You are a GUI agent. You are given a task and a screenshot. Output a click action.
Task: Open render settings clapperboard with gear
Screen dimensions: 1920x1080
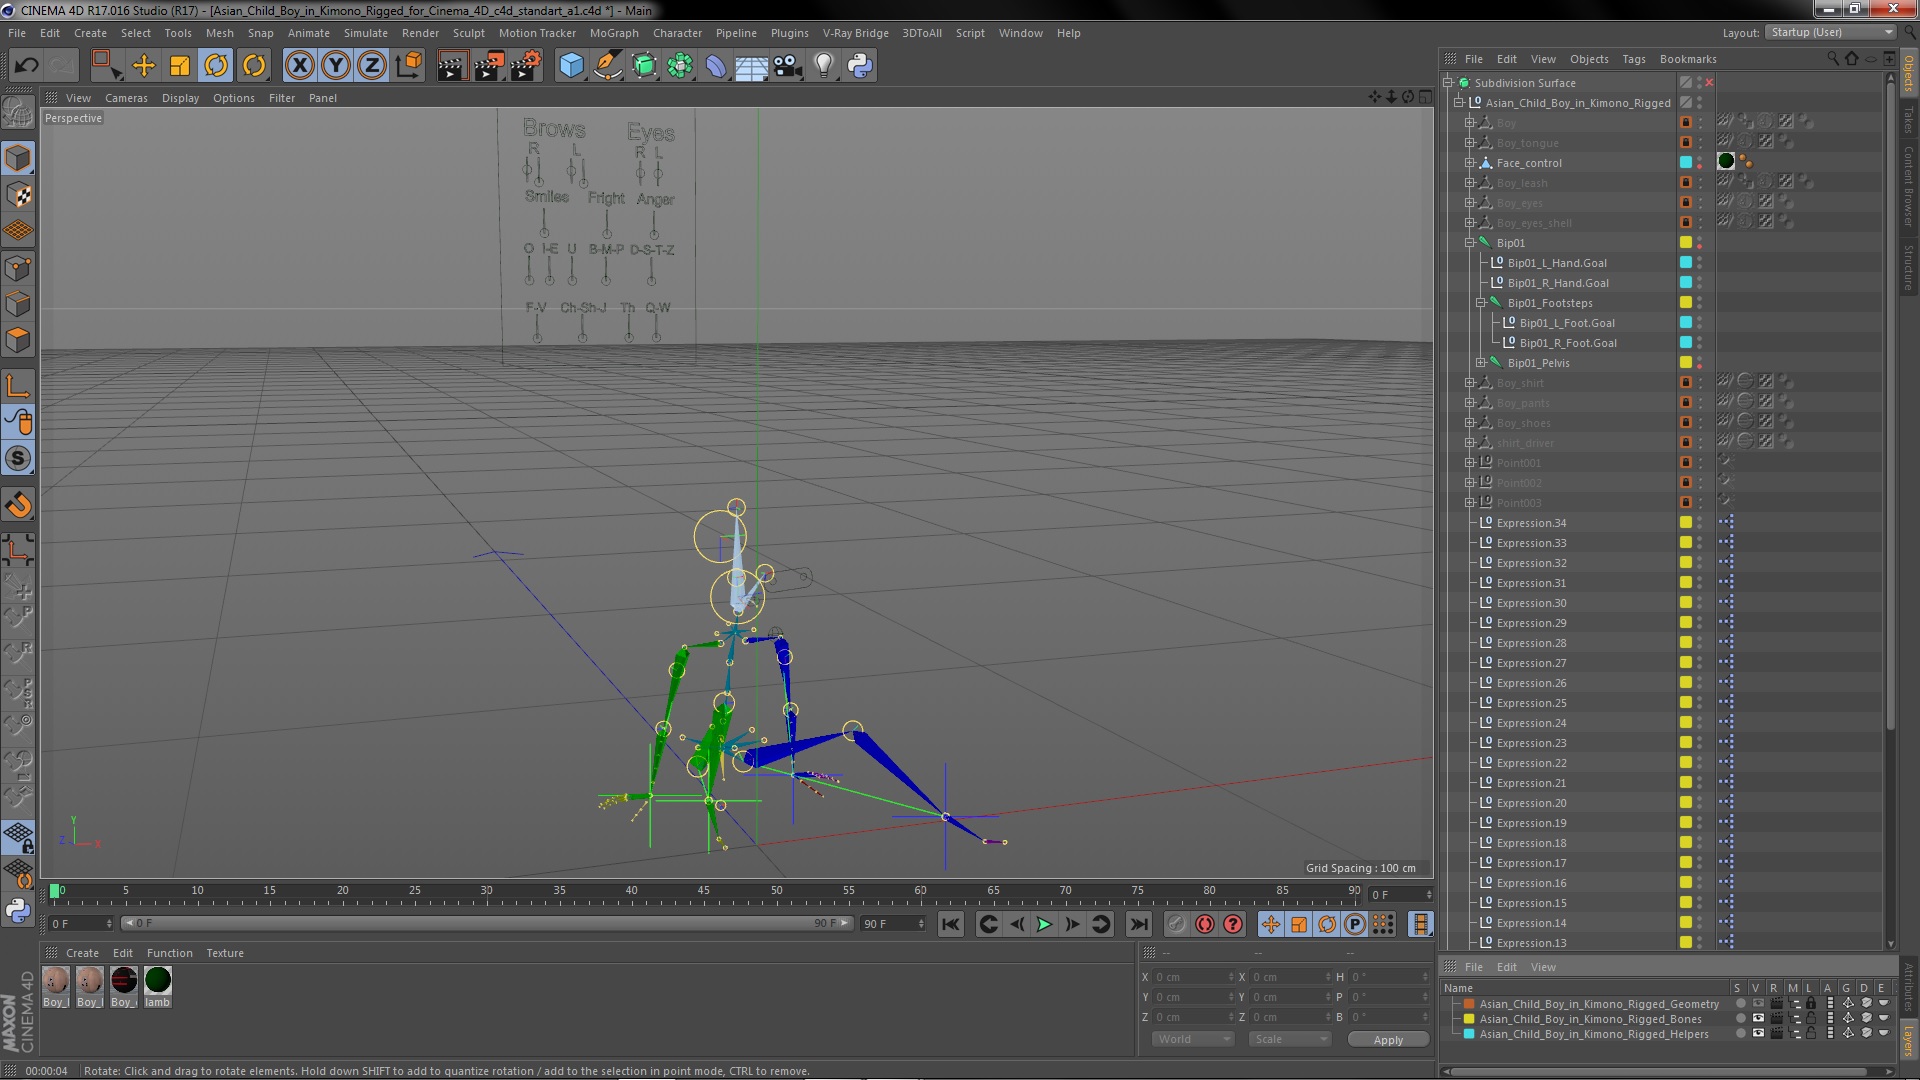pyautogui.click(x=525, y=66)
